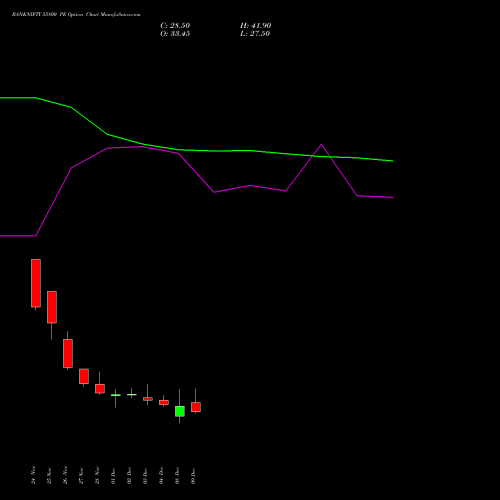Select the 02 Dec date label
The width and height of the screenshot is (500, 500).
pos(129,475)
